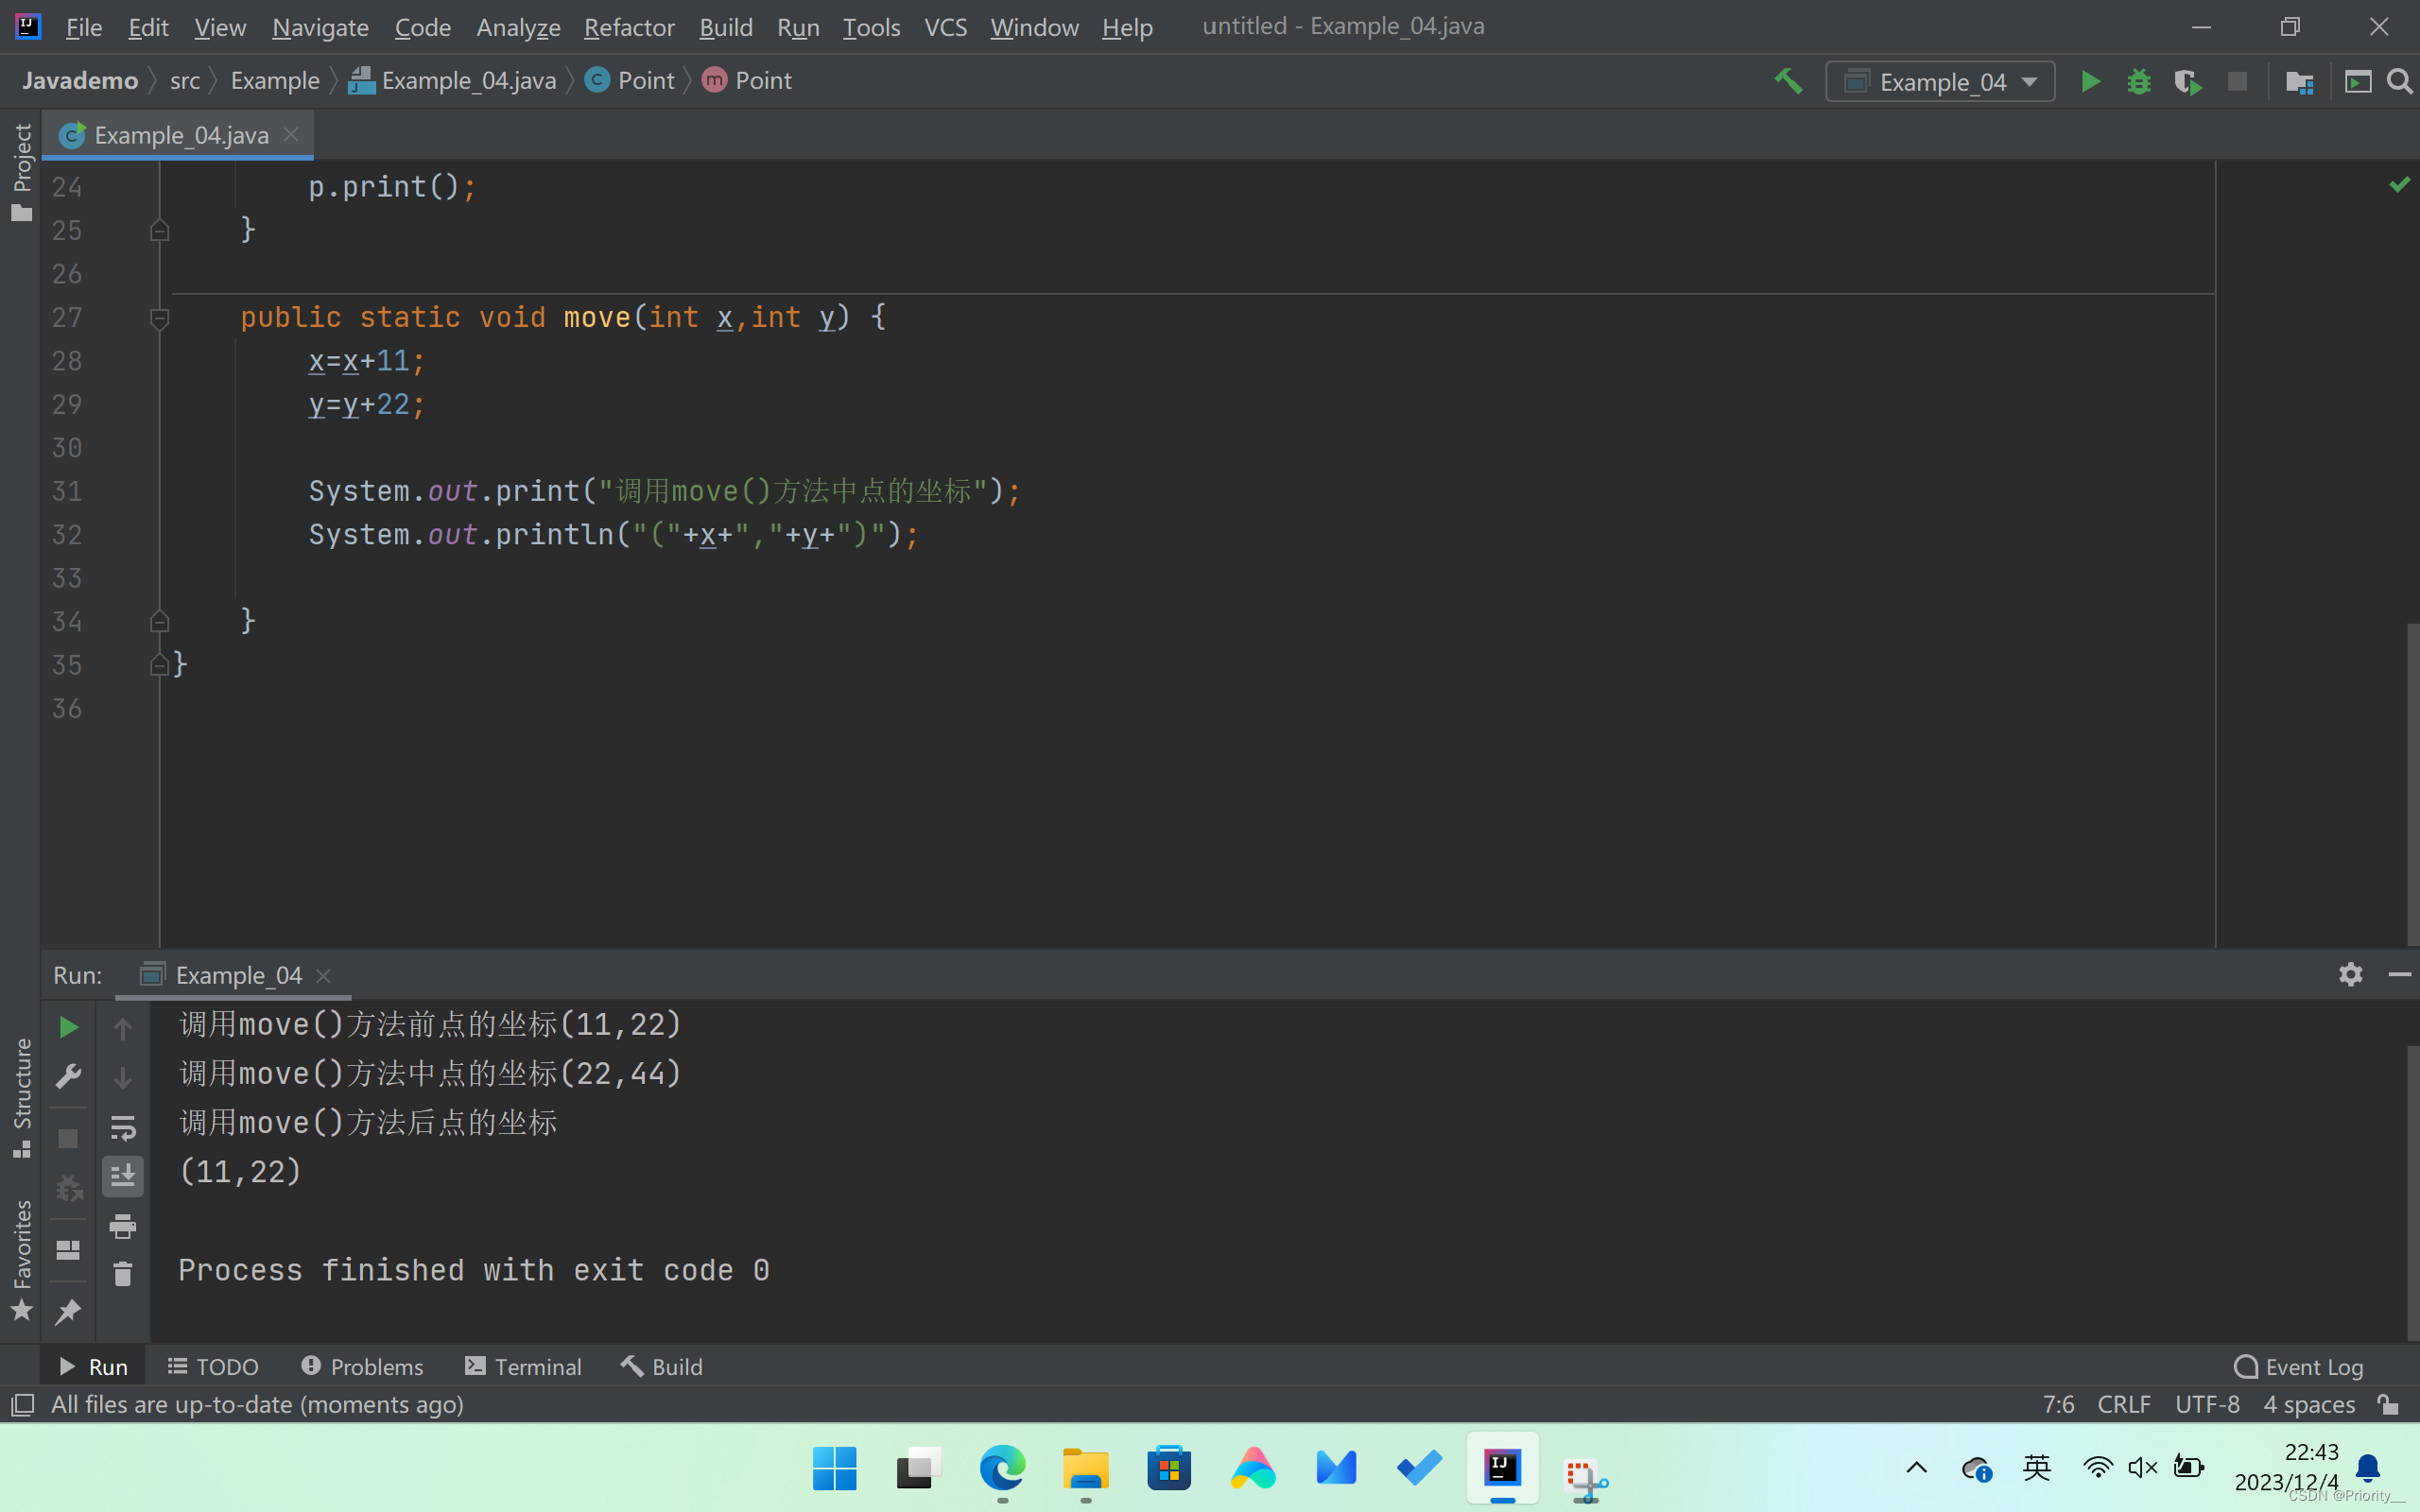
Task: Collapse the move method fold marker
Action: 159,318
